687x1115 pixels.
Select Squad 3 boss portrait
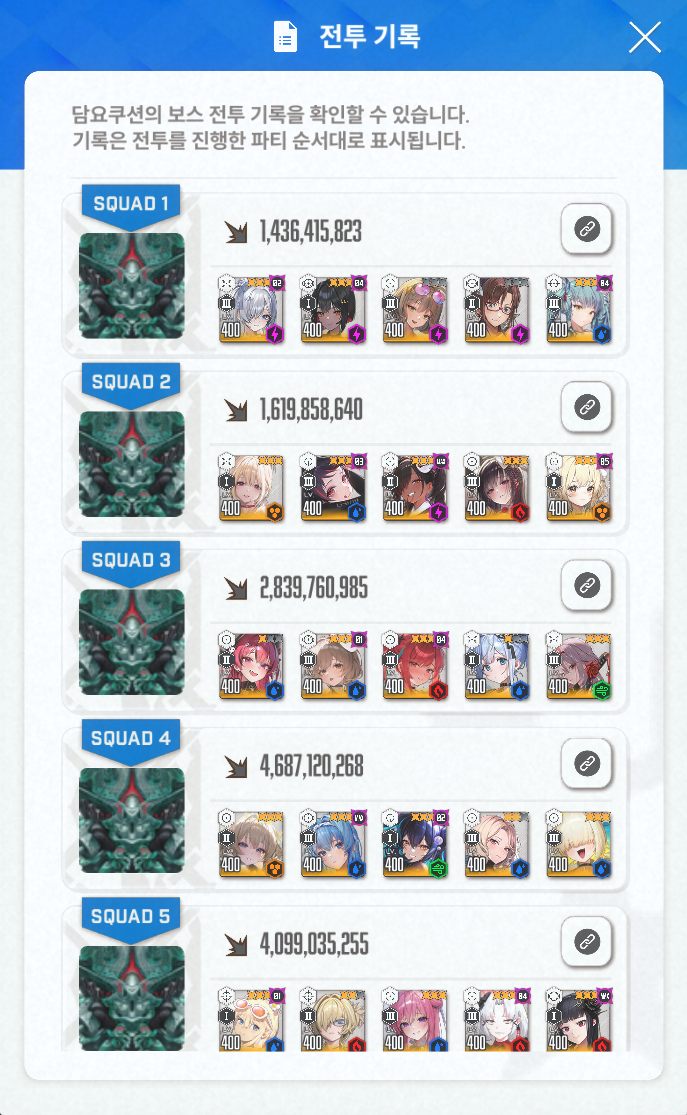(132, 642)
